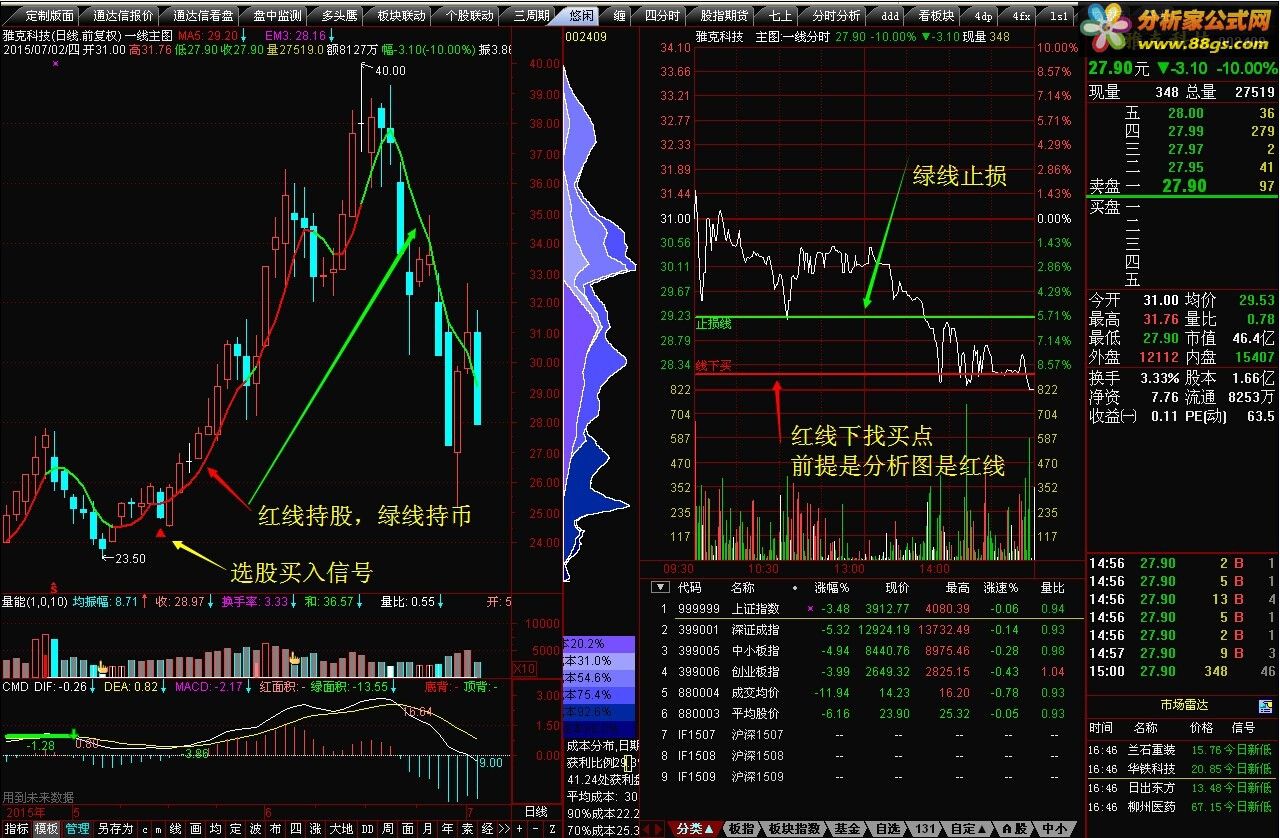Image resolution: width=1280 pixels, height=838 pixels.
Task: Select the 盘中监测 tab
Action: (x=277, y=16)
